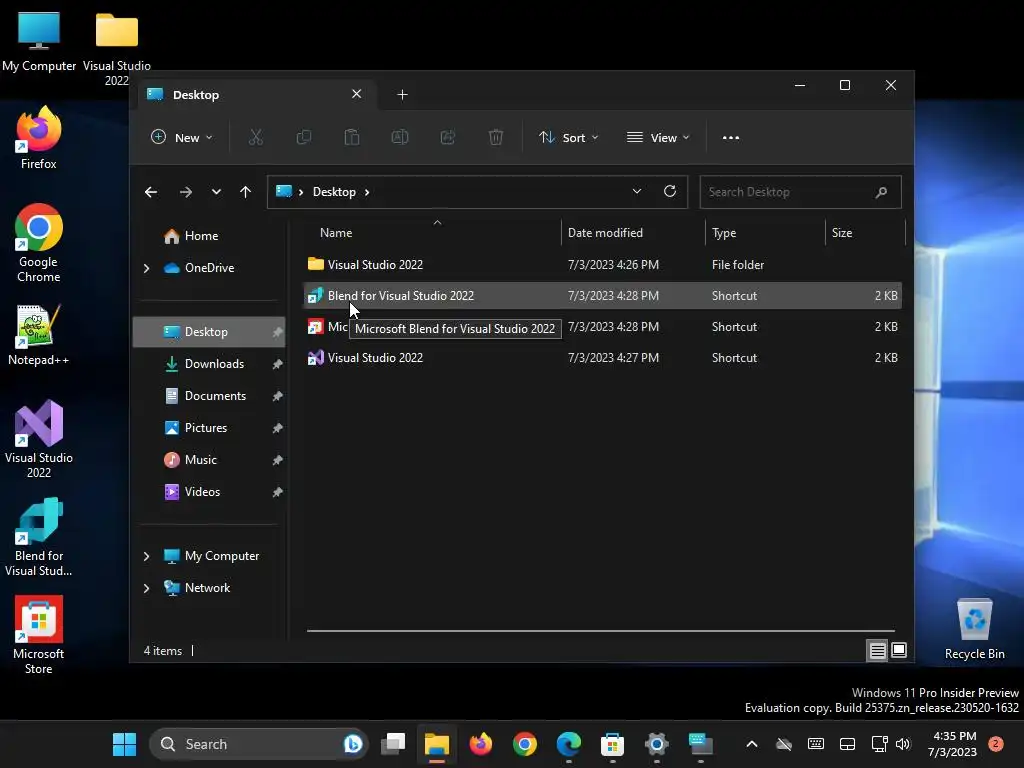Screen dimensions: 1024x768
Task: Click the search magnifier in Search Desktop
Action: [881, 192]
